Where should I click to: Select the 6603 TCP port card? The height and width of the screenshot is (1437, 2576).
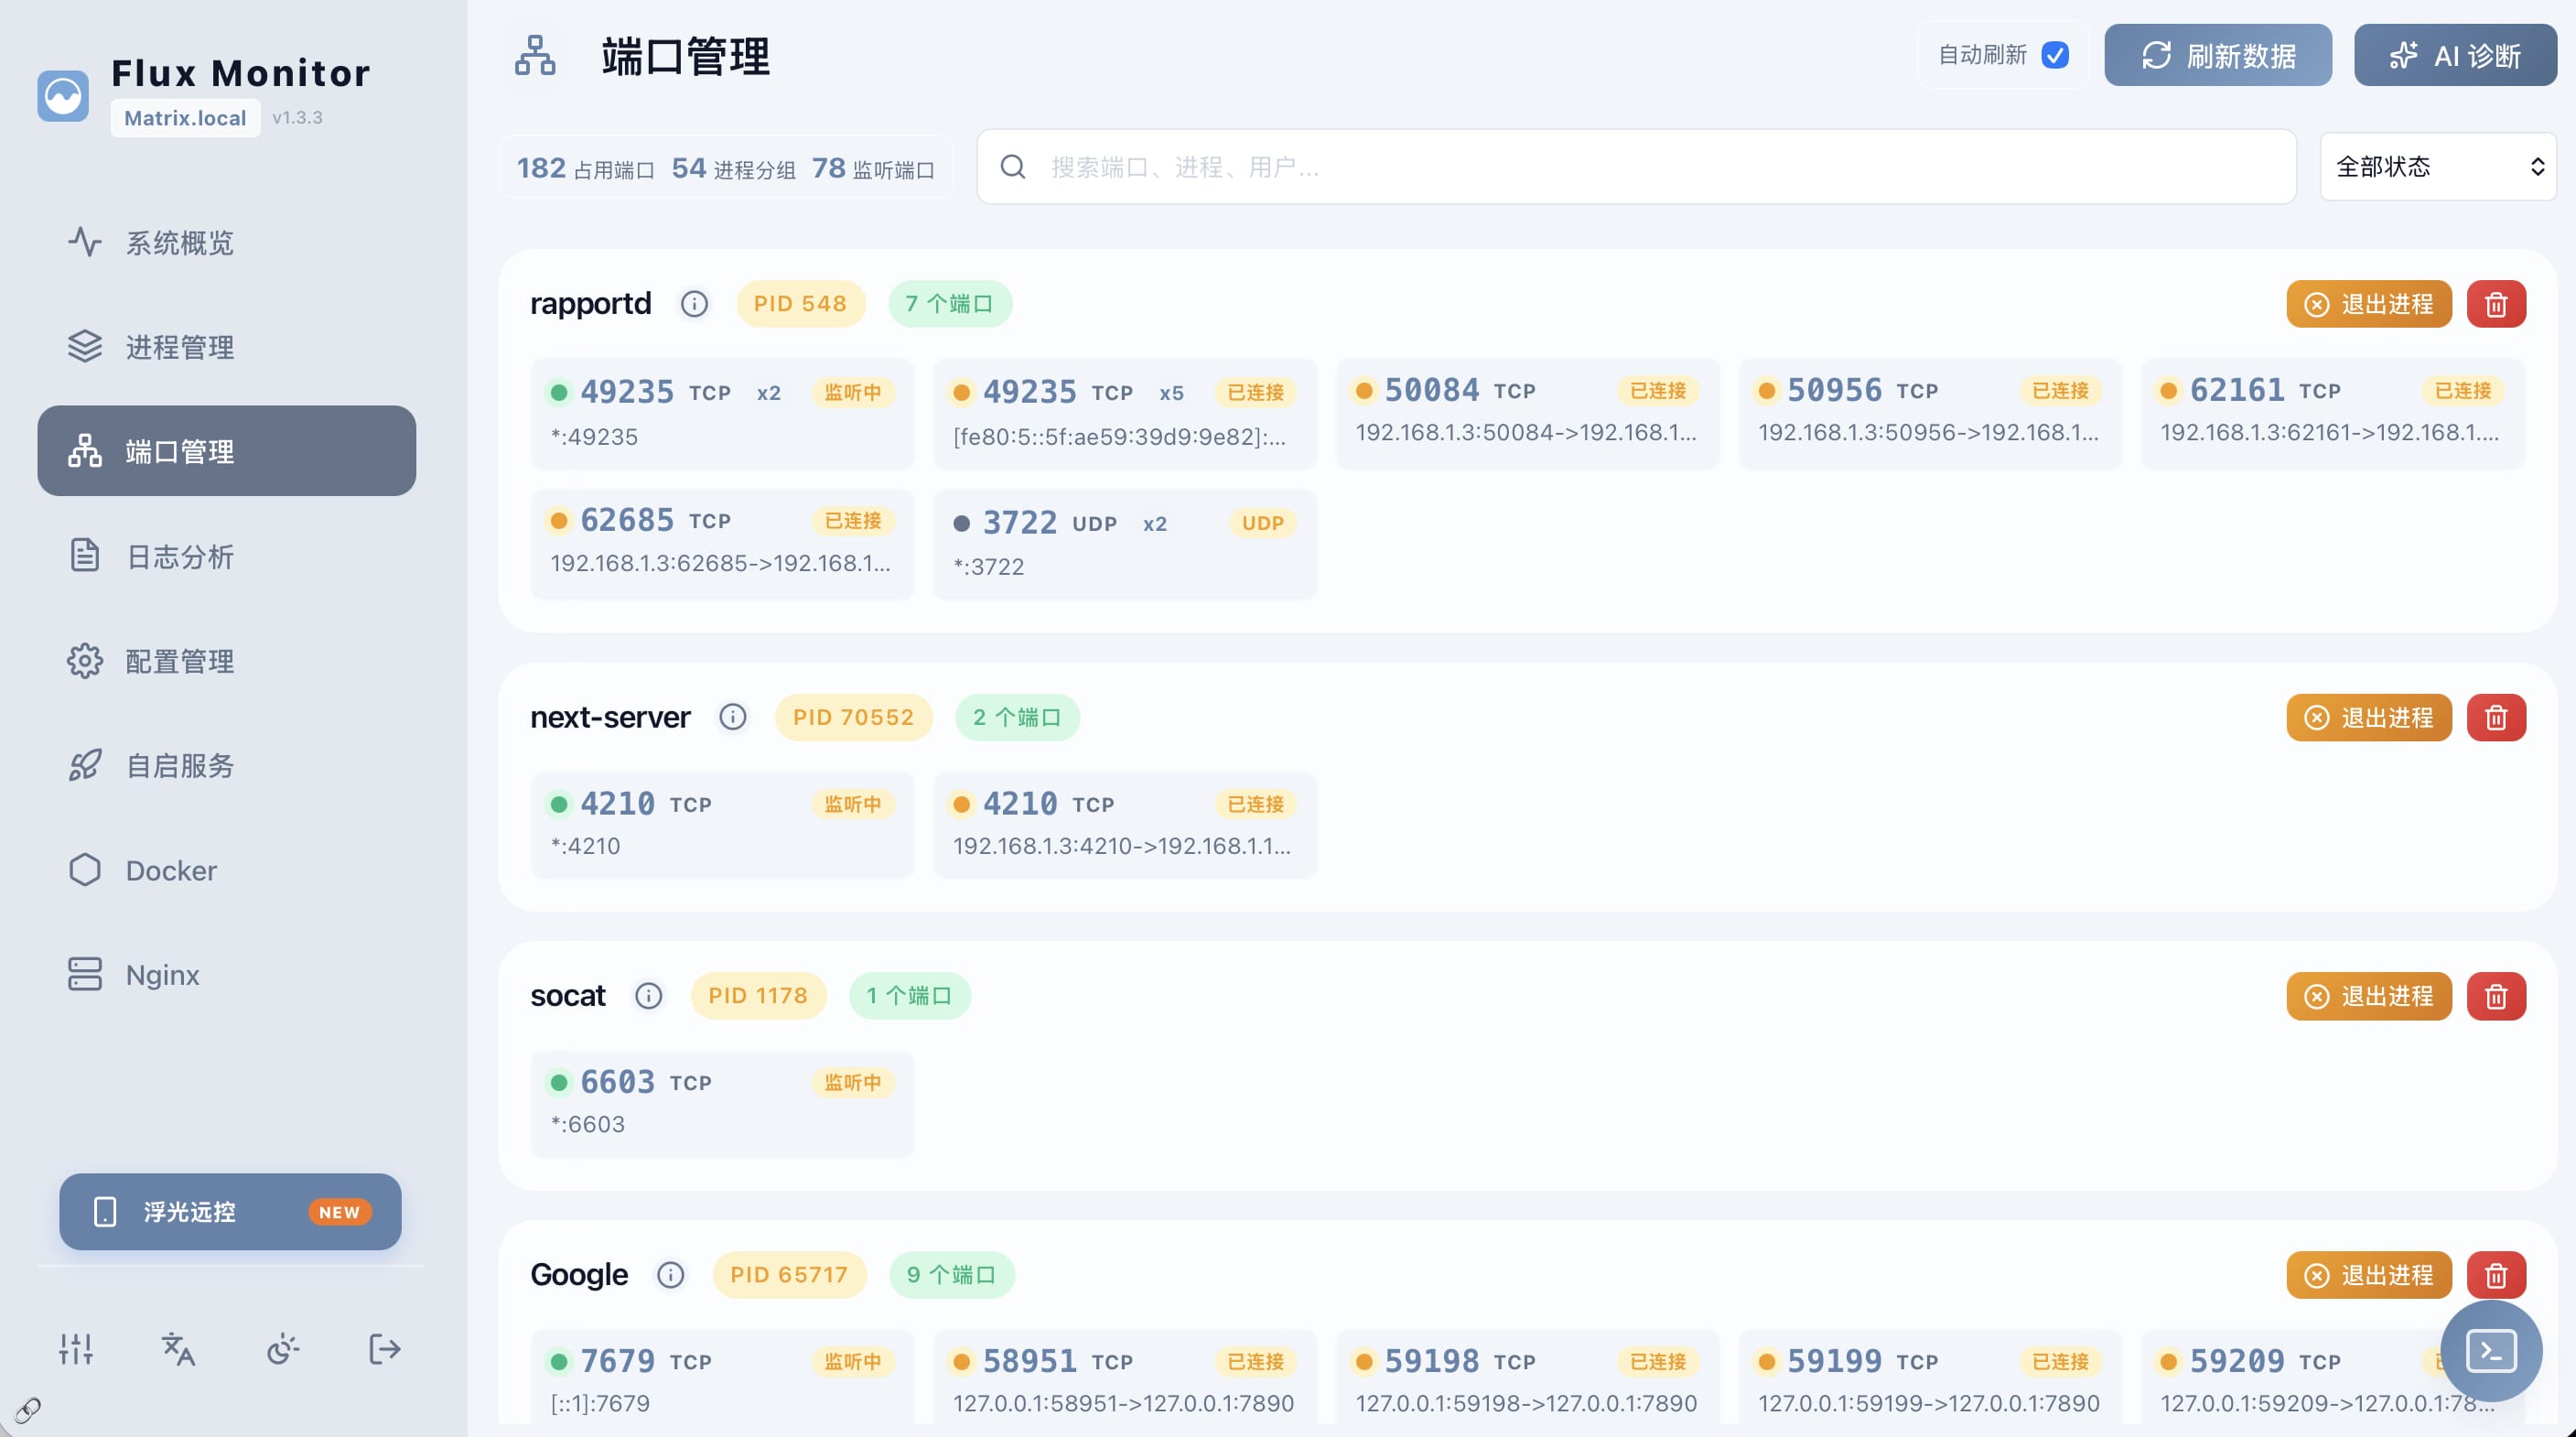pyautogui.click(x=722, y=1104)
